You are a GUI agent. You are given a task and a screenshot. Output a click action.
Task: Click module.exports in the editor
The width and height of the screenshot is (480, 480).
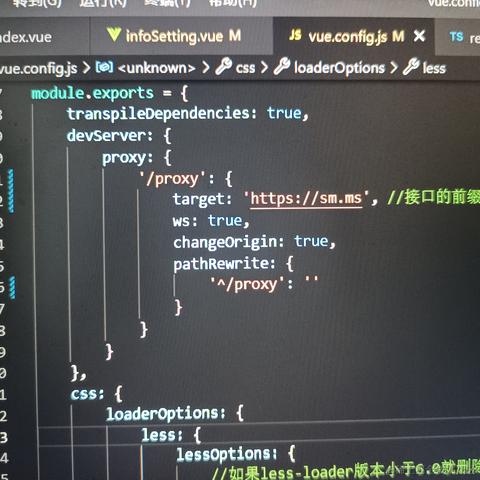point(93,93)
